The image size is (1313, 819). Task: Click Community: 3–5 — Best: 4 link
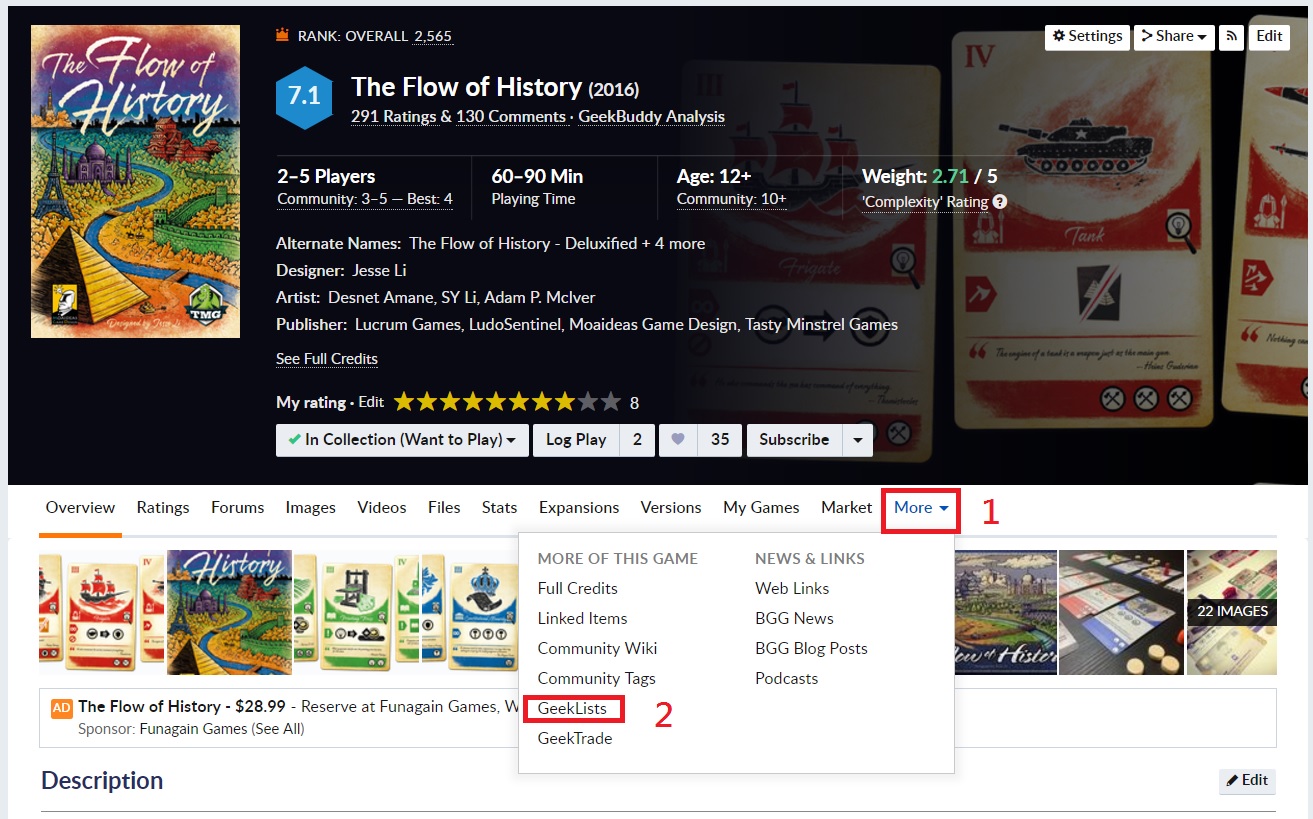click(365, 199)
